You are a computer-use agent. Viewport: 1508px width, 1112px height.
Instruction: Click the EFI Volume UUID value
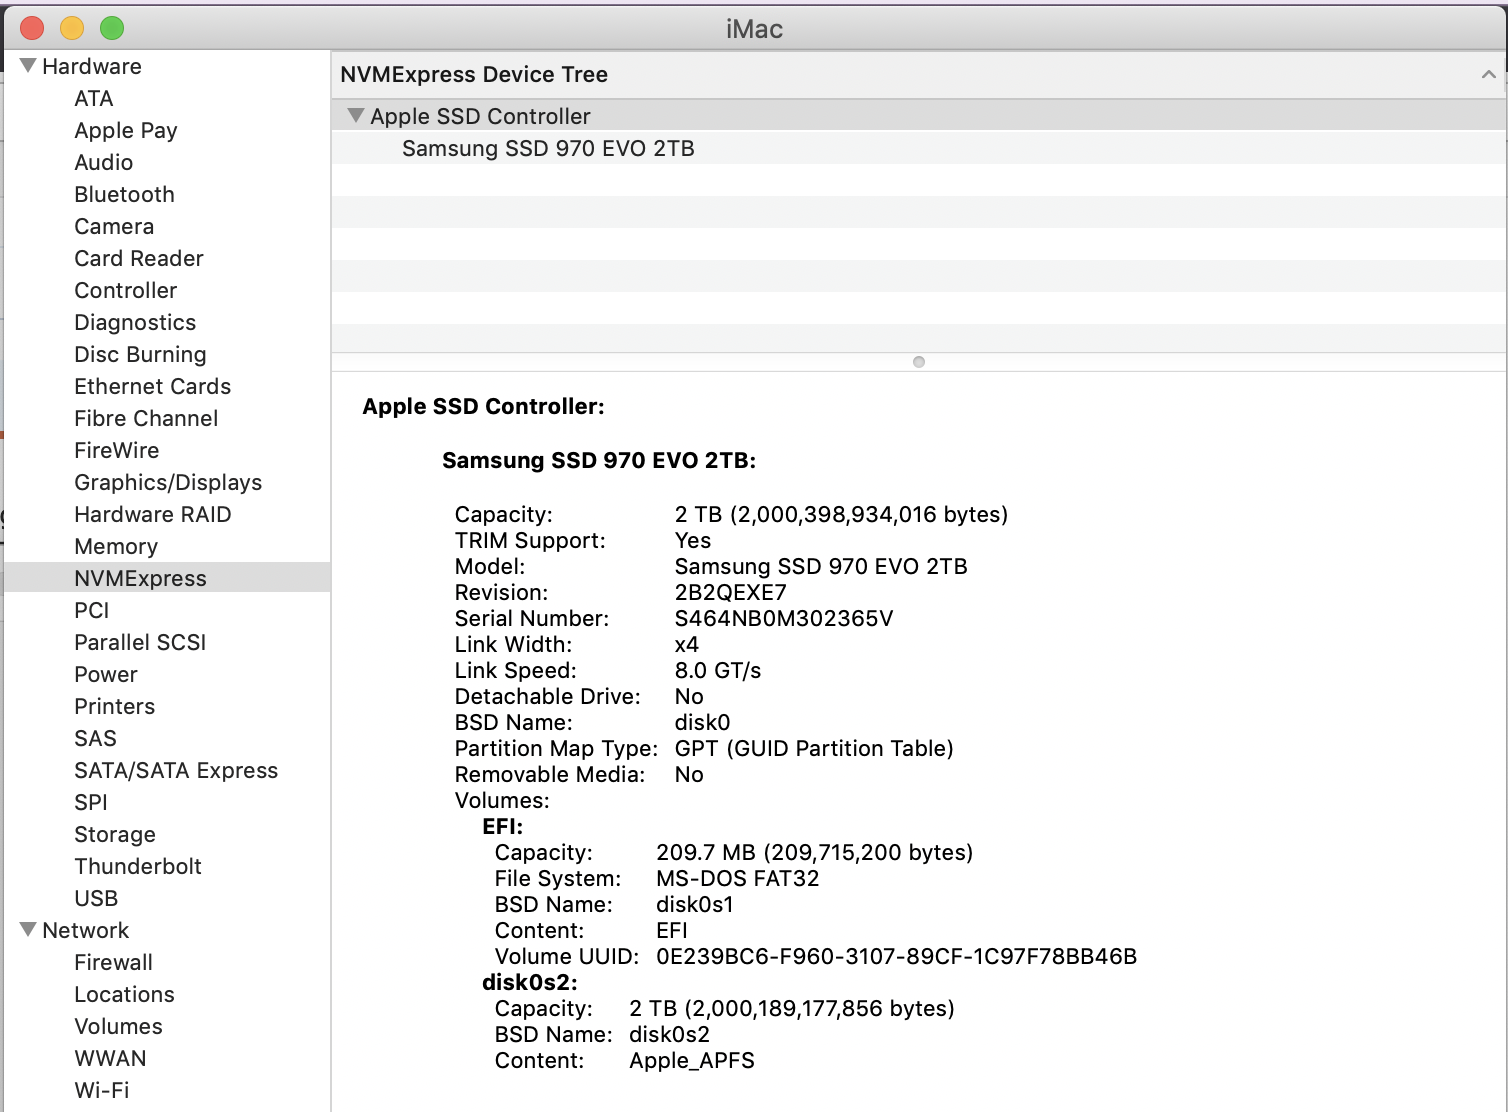click(x=897, y=956)
